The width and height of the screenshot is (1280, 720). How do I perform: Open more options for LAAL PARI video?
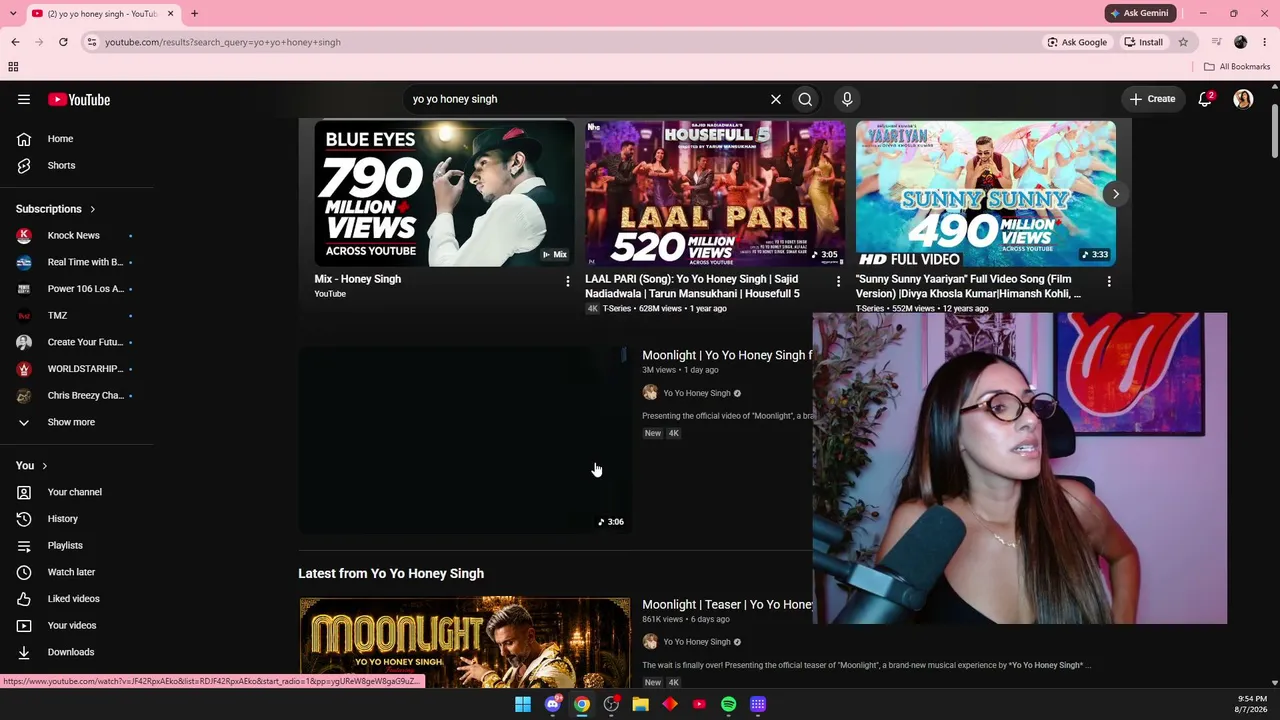[x=838, y=282]
